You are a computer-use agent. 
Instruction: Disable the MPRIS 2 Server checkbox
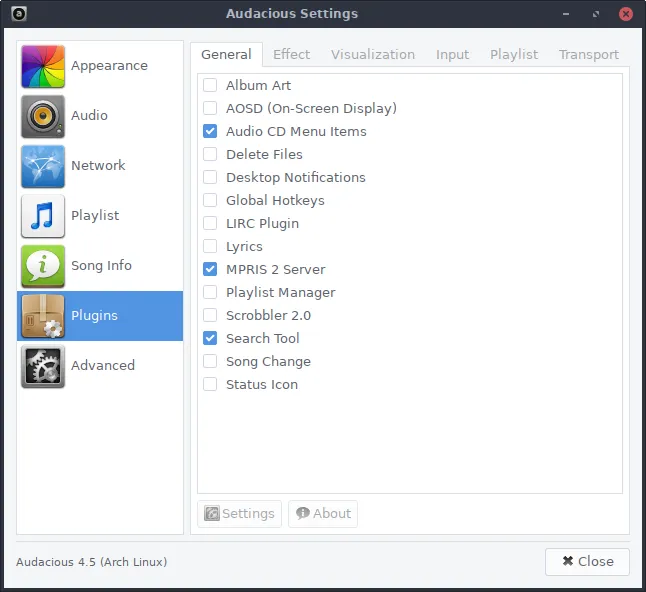pyautogui.click(x=210, y=270)
